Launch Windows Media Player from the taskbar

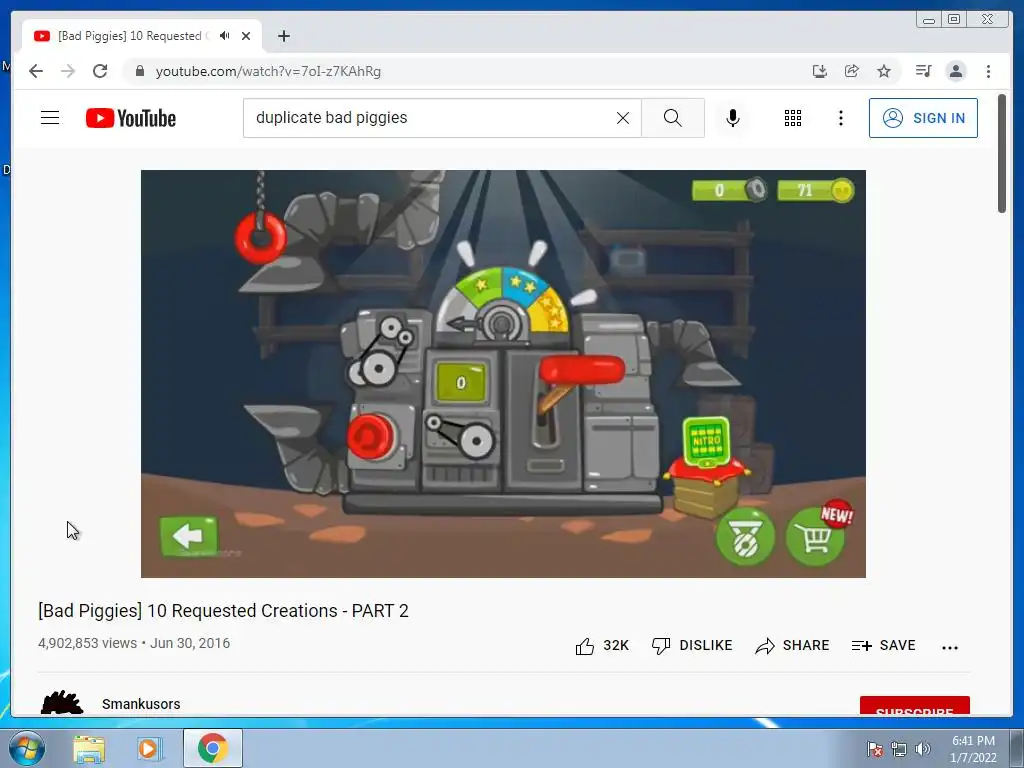point(148,748)
